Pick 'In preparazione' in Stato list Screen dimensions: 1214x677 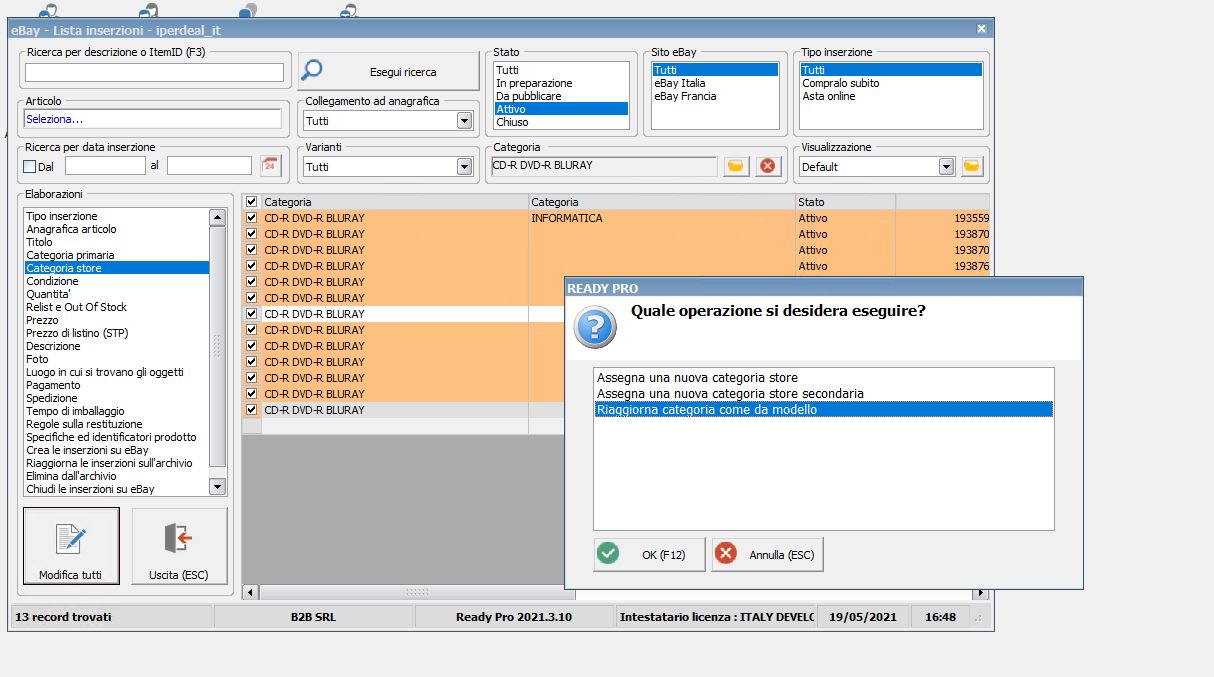(x=561, y=83)
